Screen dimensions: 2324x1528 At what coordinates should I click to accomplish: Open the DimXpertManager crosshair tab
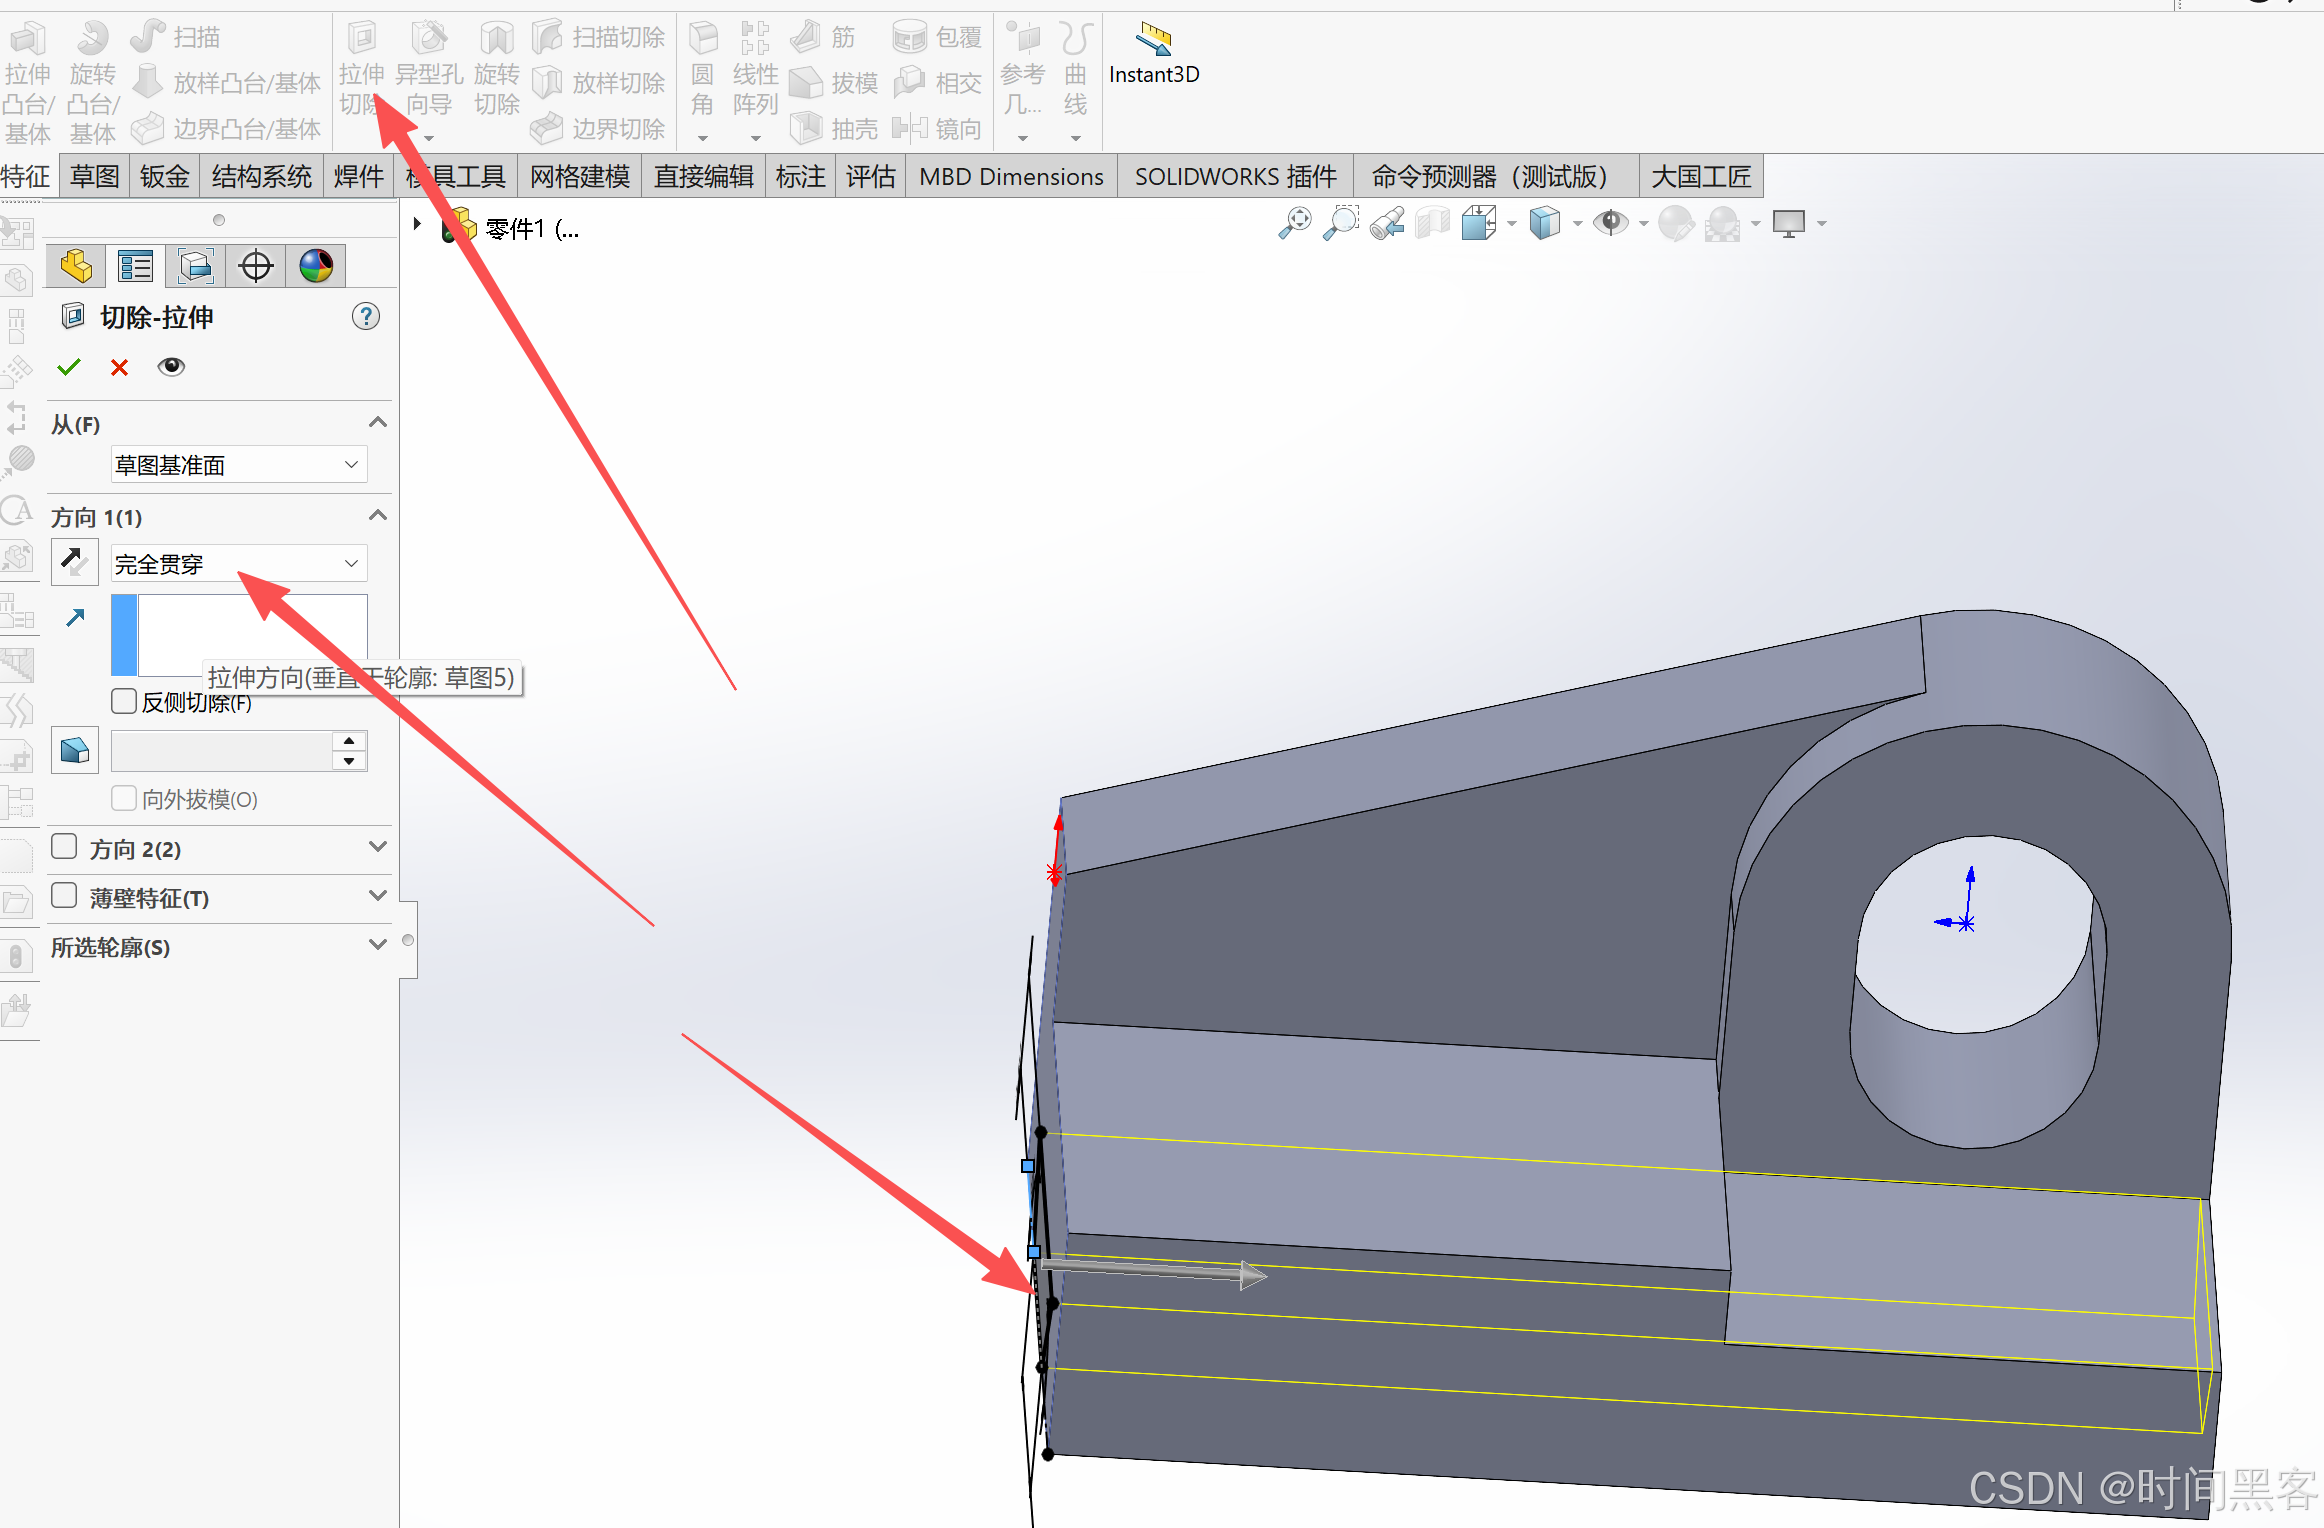[x=256, y=266]
